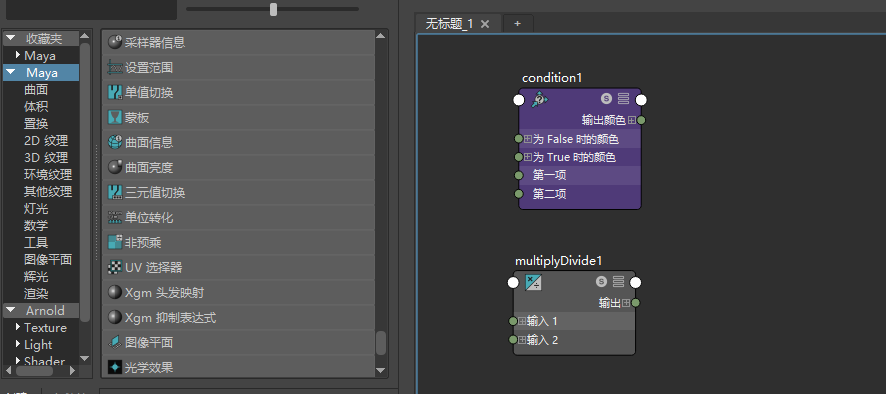Select the Xgm 头发映射 node icon
This screenshot has width=886, height=394.
(x=115, y=293)
